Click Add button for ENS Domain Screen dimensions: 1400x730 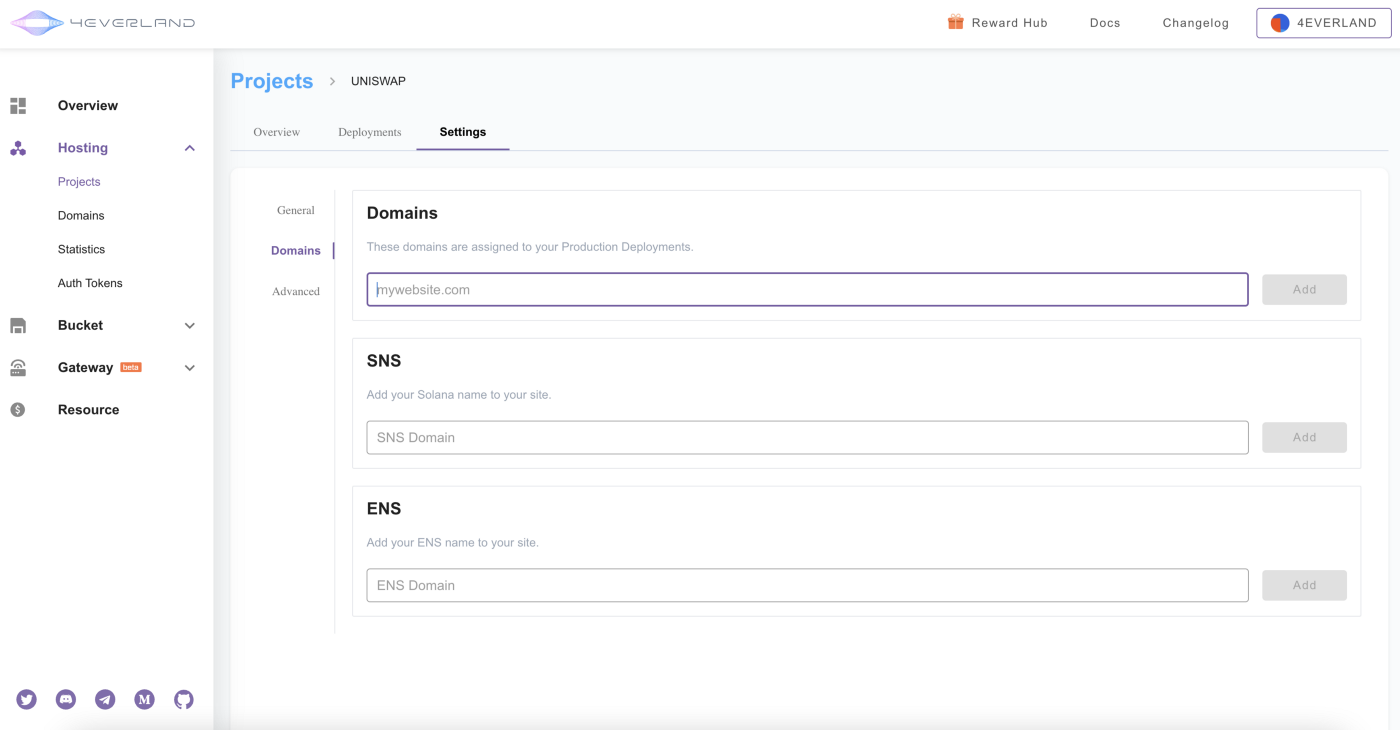[x=1304, y=585]
